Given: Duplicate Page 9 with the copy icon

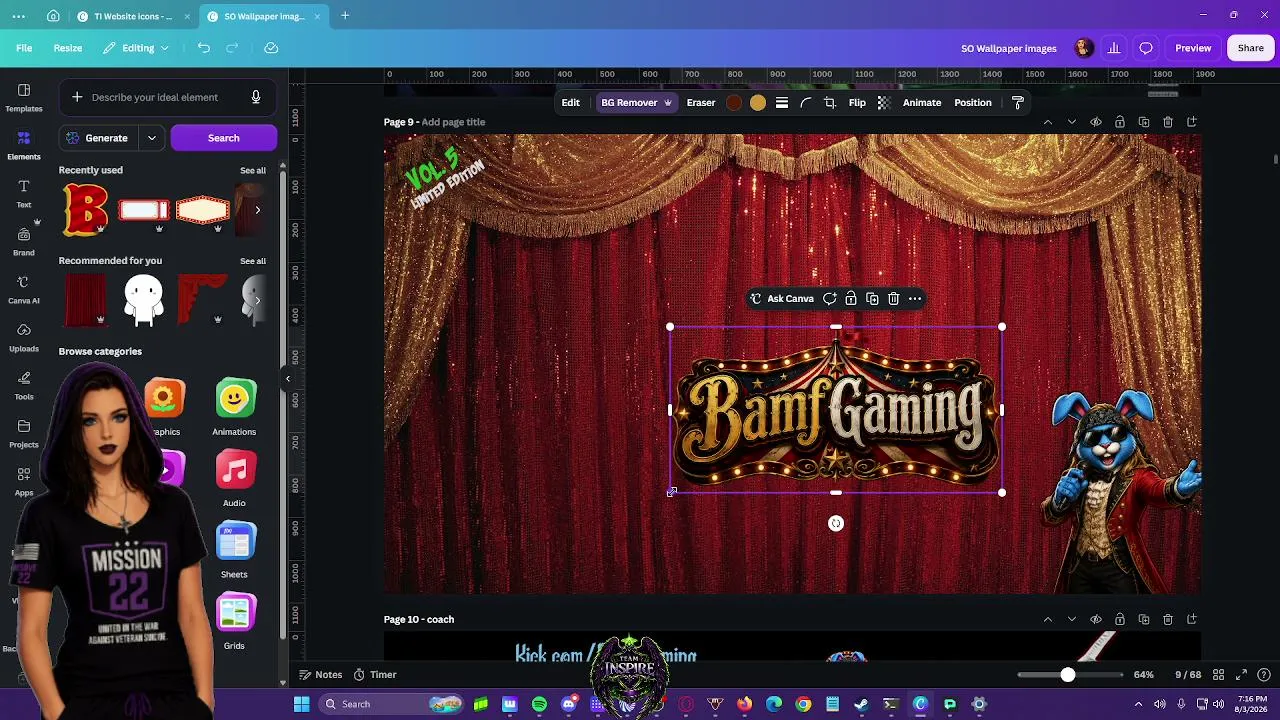Looking at the screenshot, I should tap(1144, 122).
